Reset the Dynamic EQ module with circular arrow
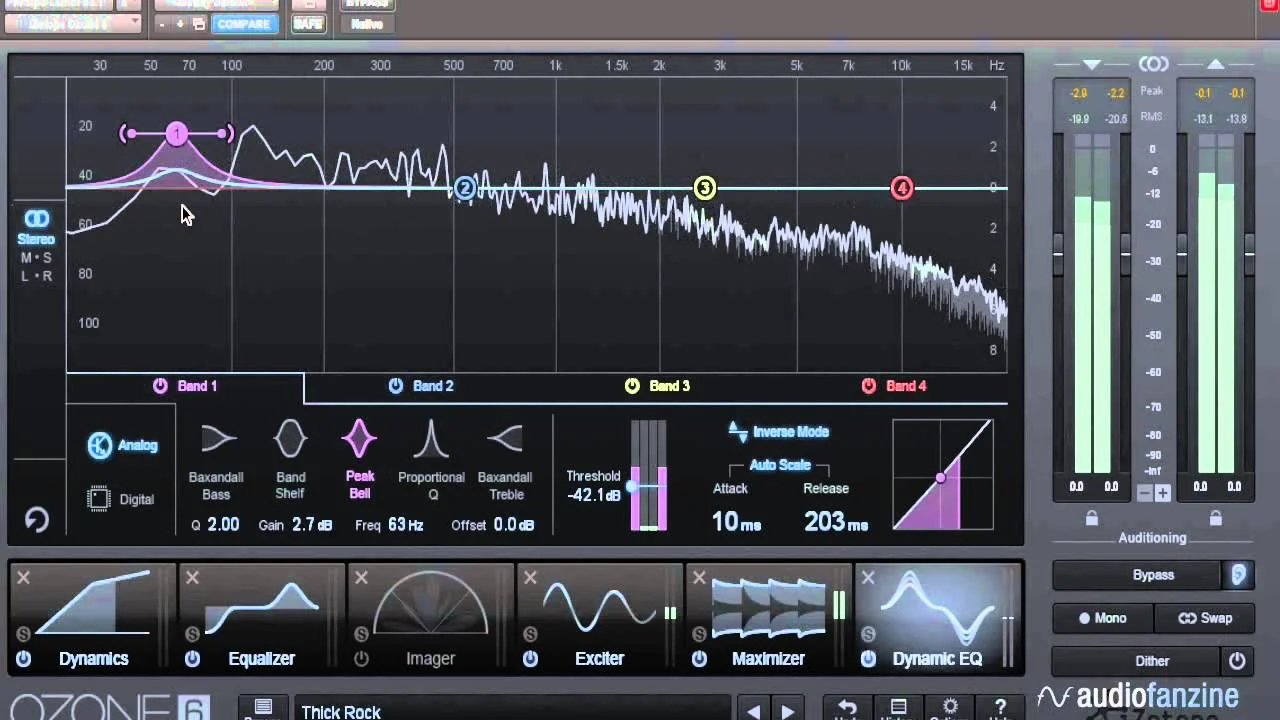The image size is (1280, 720). click(x=36, y=520)
